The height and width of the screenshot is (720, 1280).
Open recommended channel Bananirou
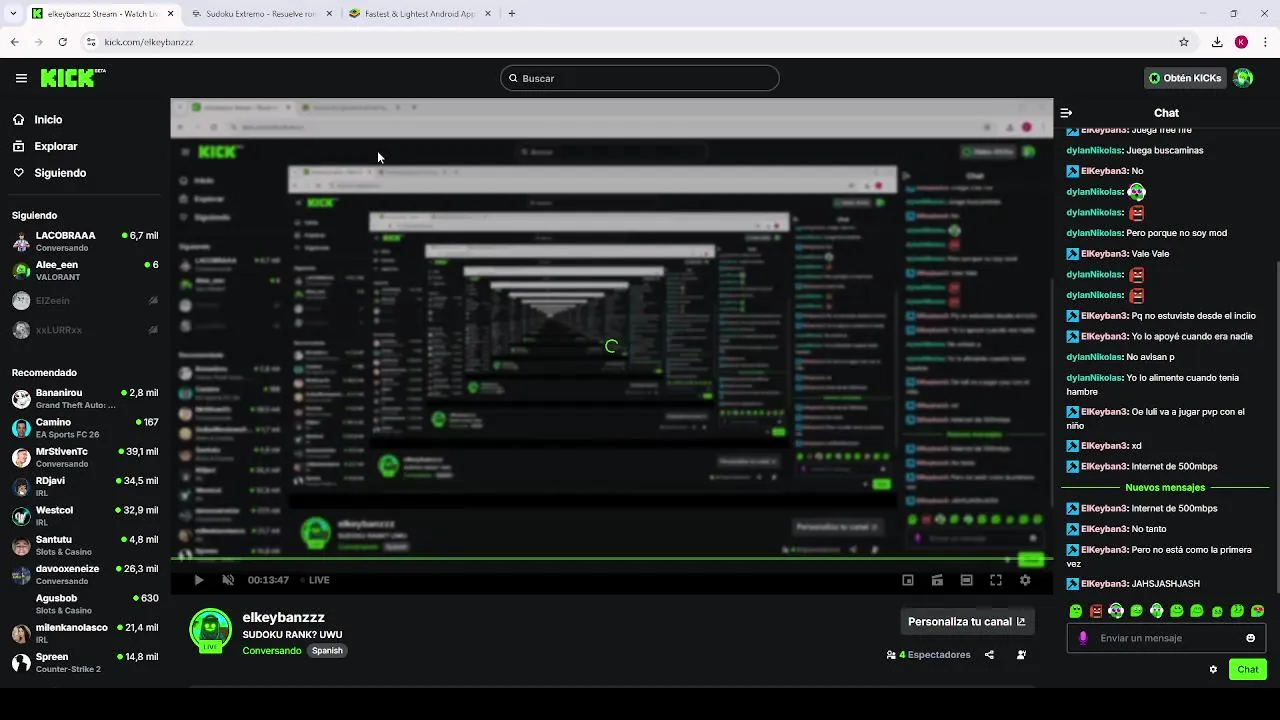[x=85, y=398]
